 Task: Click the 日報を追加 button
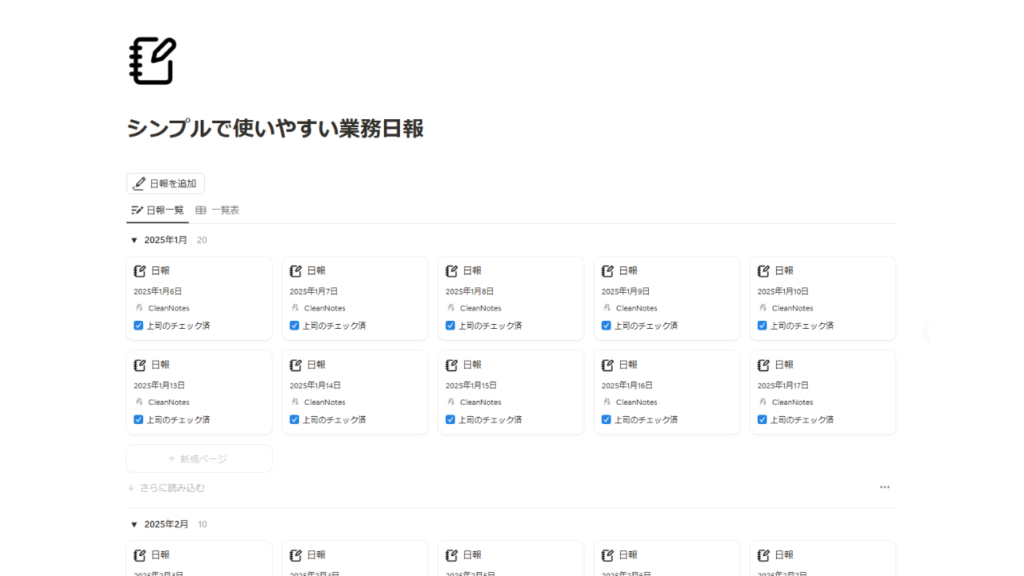pyautogui.click(x=165, y=184)
